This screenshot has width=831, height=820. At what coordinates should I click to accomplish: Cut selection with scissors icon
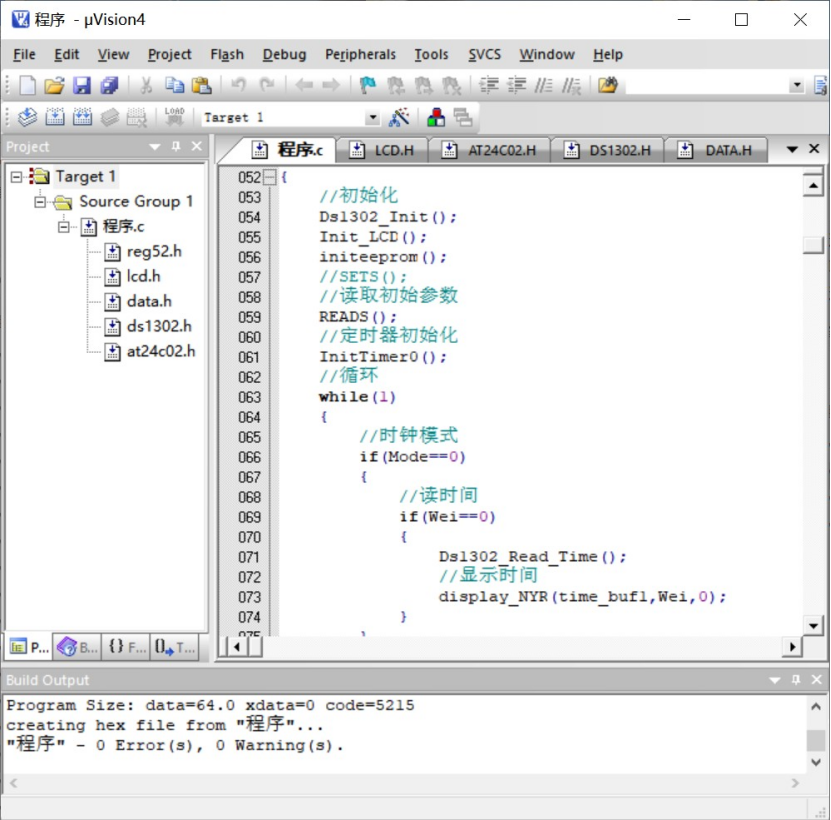click(x=146, y=85)
